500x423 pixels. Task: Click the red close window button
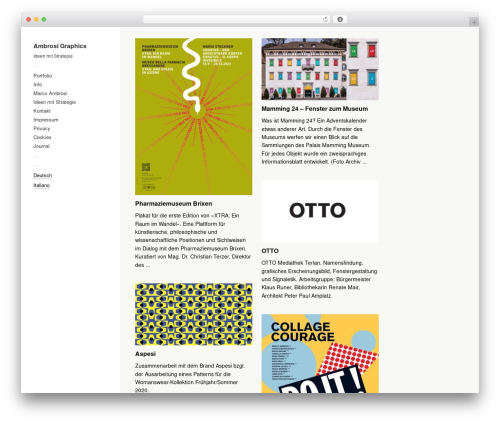29,19
